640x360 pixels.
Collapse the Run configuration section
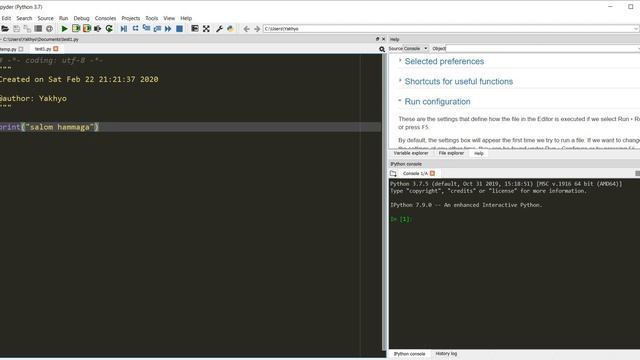pos(400,100)
